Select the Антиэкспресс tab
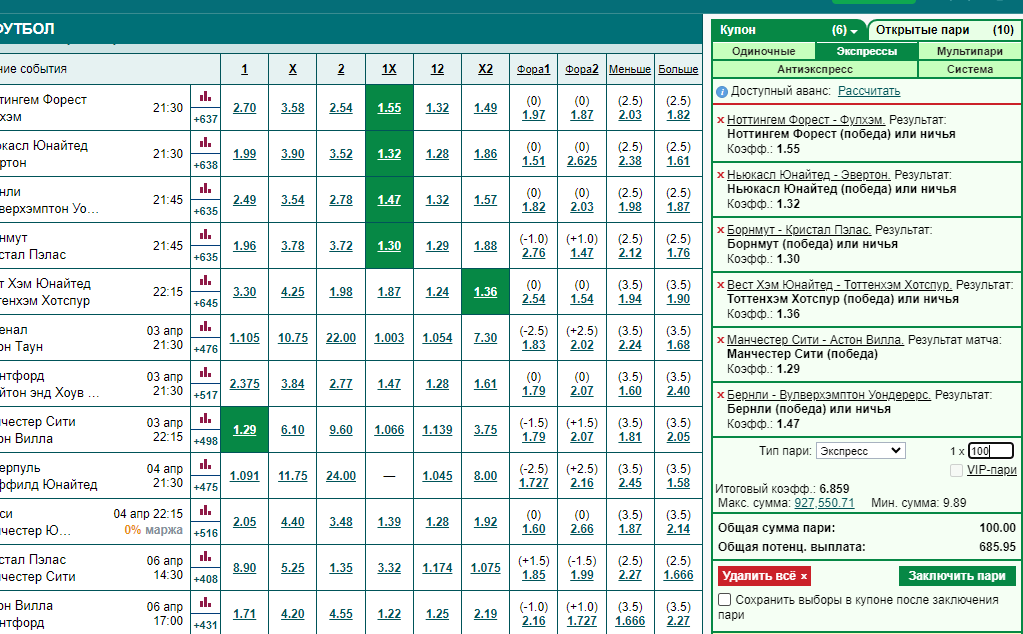 click(x=815, y=69)
